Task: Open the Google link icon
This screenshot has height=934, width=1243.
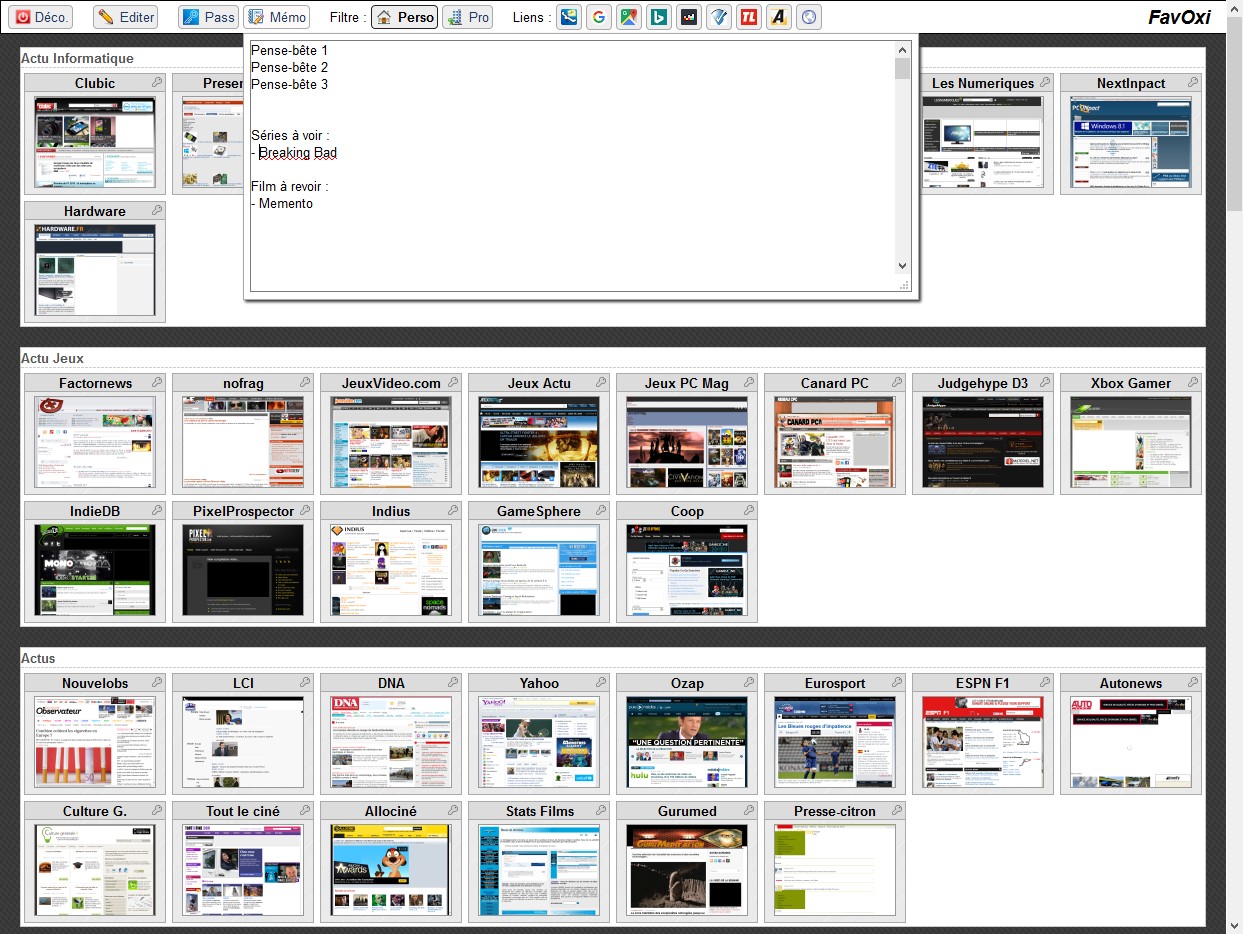Action: (599, 17)
